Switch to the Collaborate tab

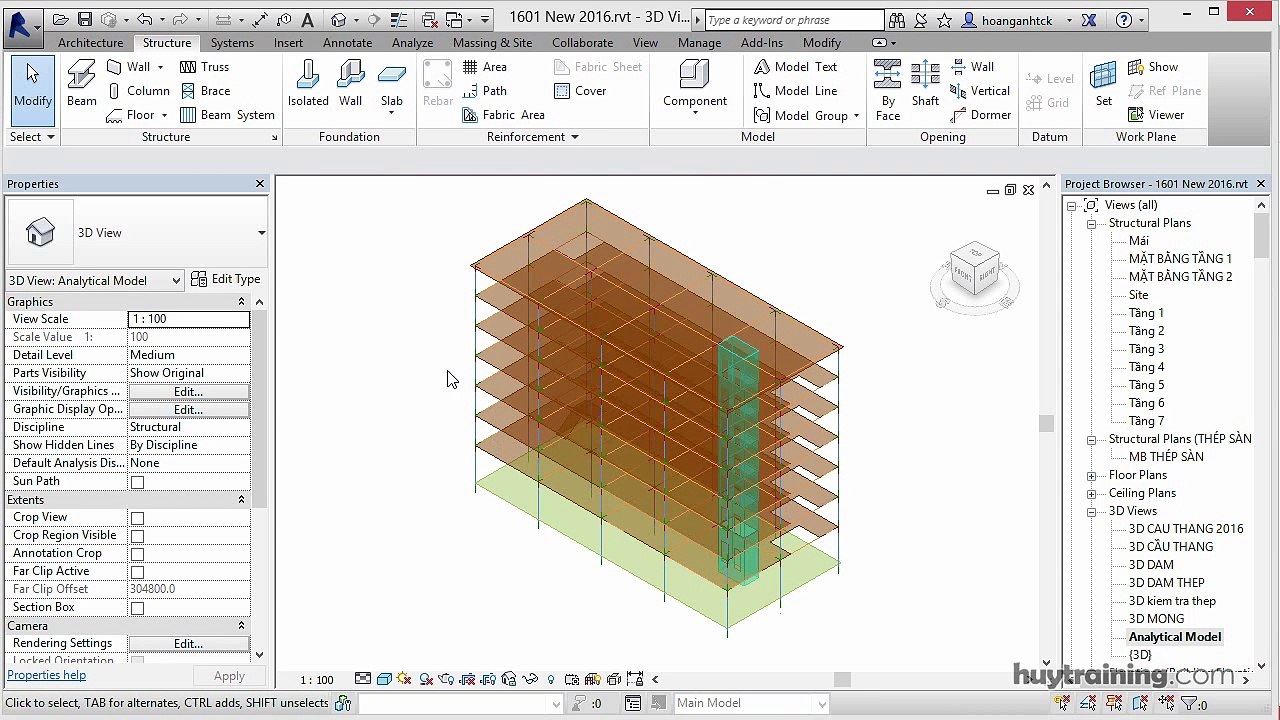tap(582, 43)
